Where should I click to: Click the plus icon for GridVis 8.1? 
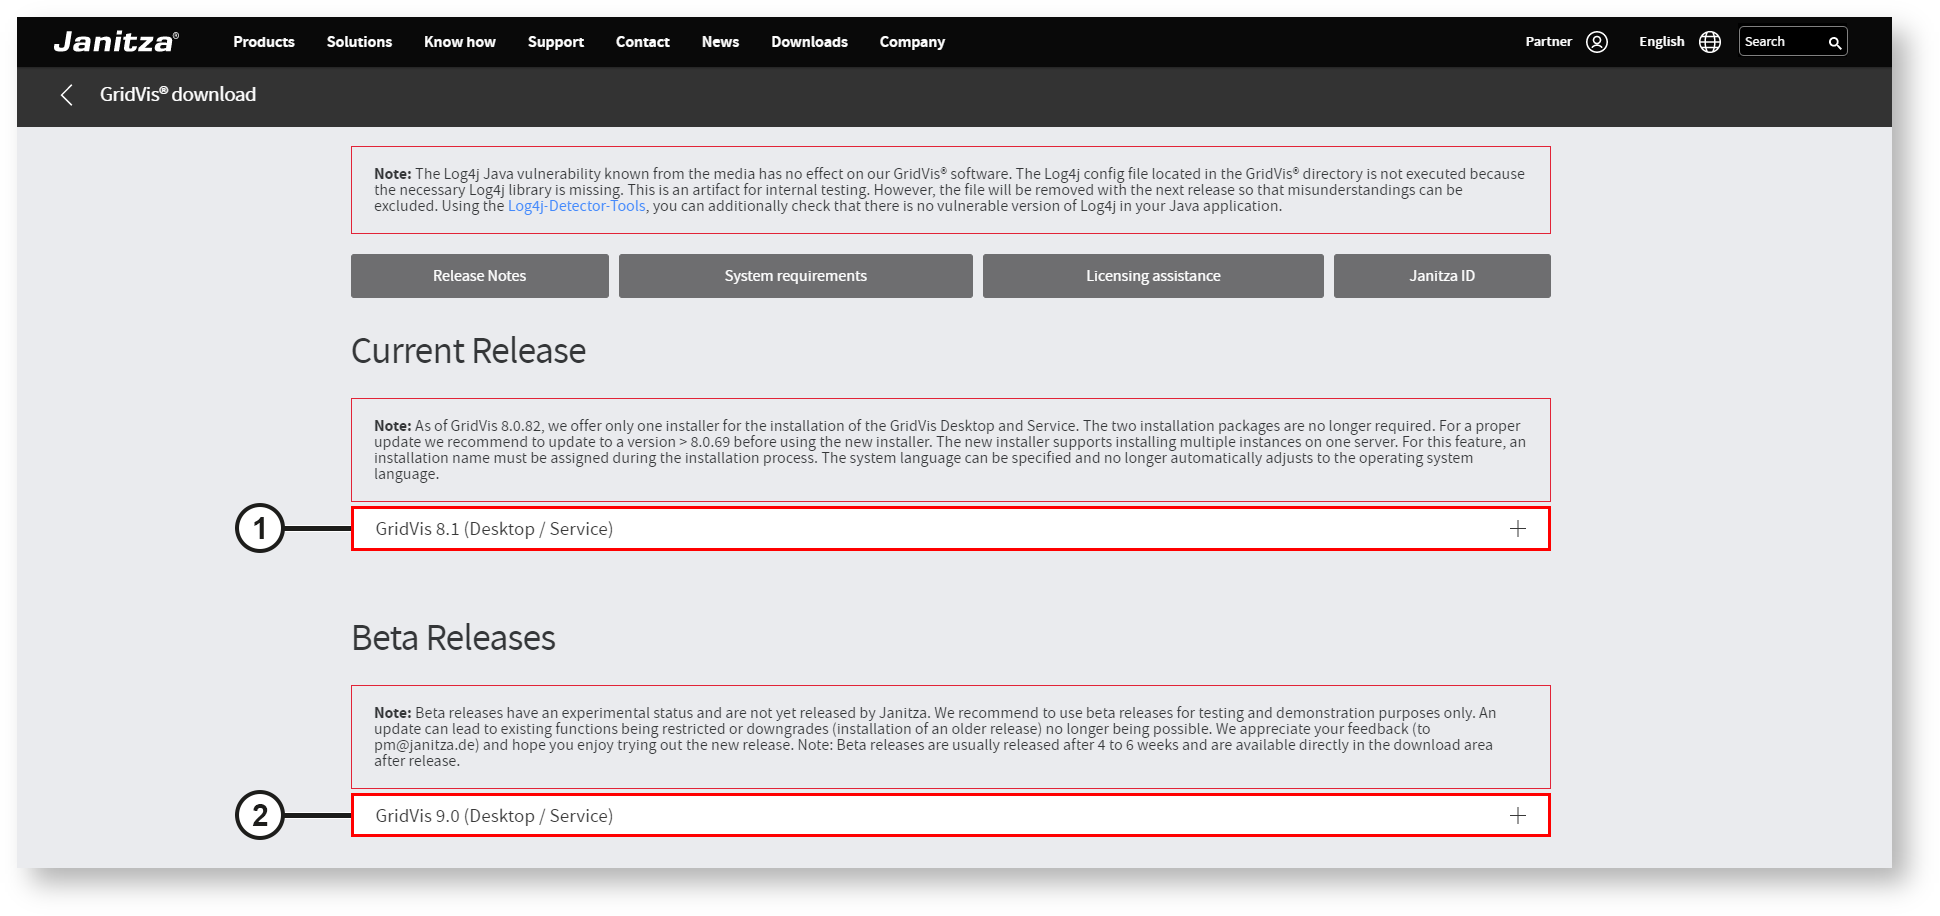click(1517, 529)
